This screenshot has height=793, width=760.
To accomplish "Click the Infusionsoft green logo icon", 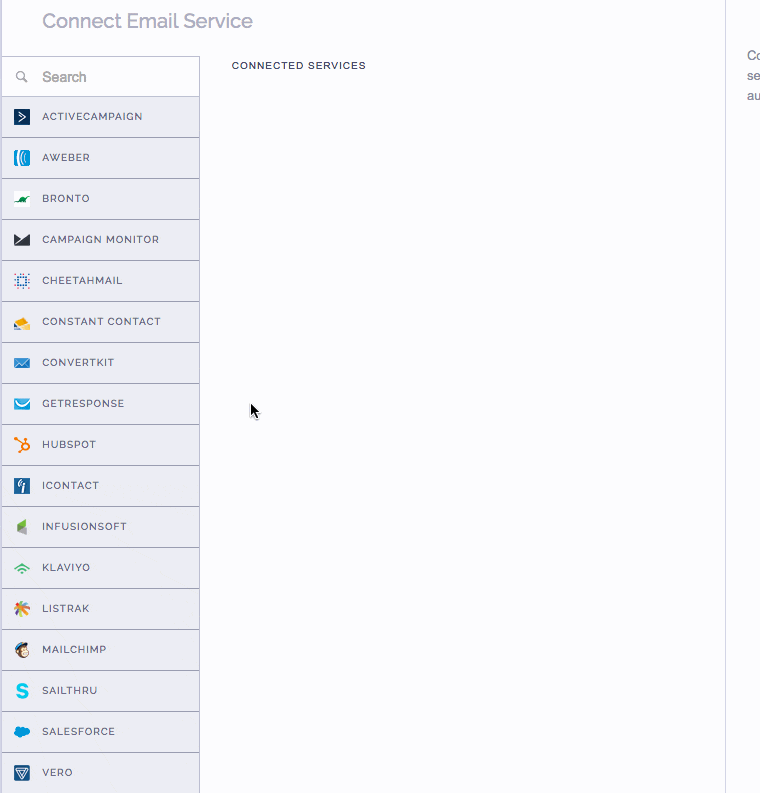I will [x=22, y=526].
